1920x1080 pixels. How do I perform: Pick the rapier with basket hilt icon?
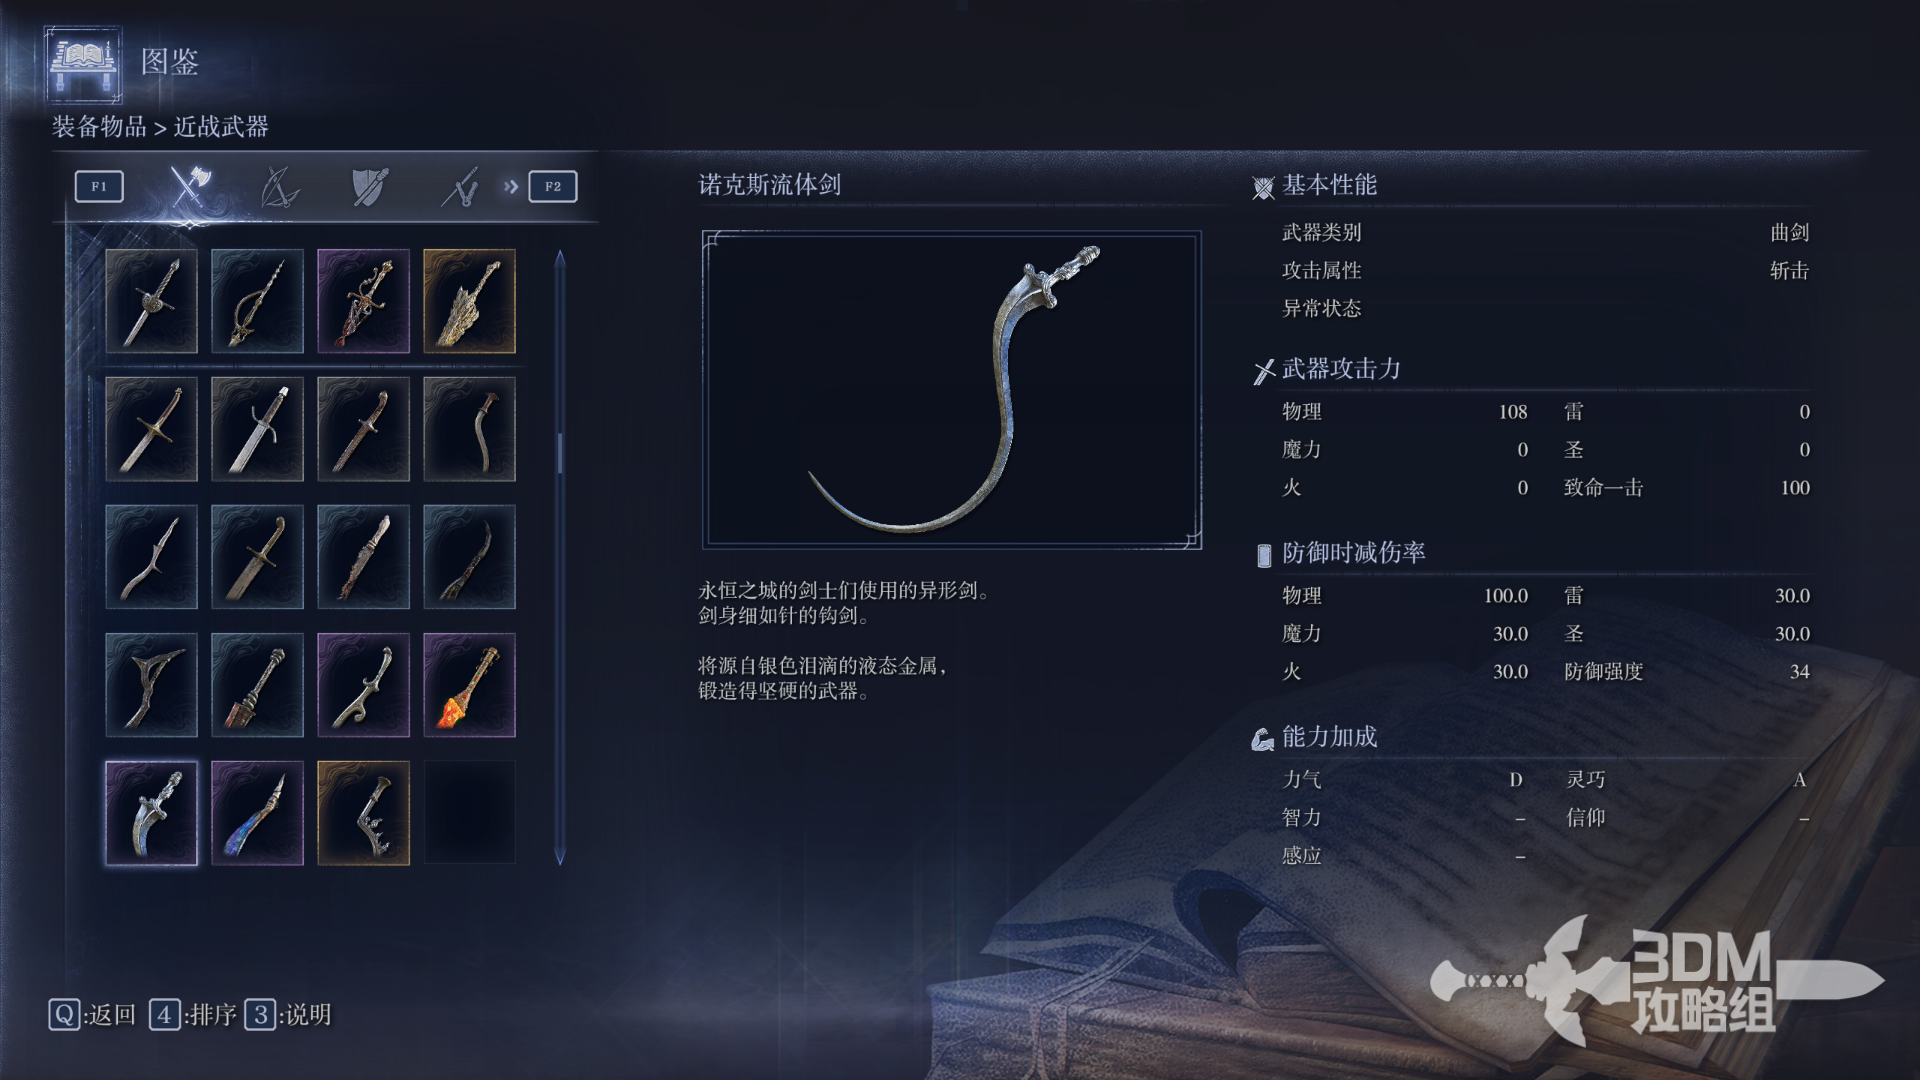[257, 301]
